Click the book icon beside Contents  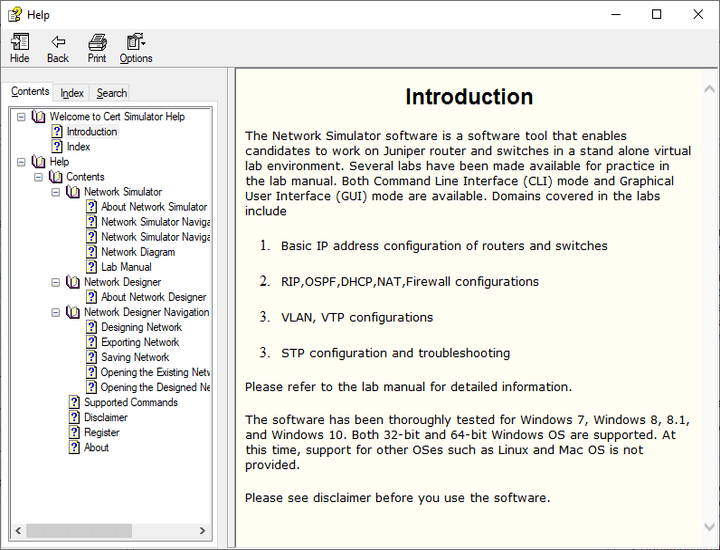point(56,177)
